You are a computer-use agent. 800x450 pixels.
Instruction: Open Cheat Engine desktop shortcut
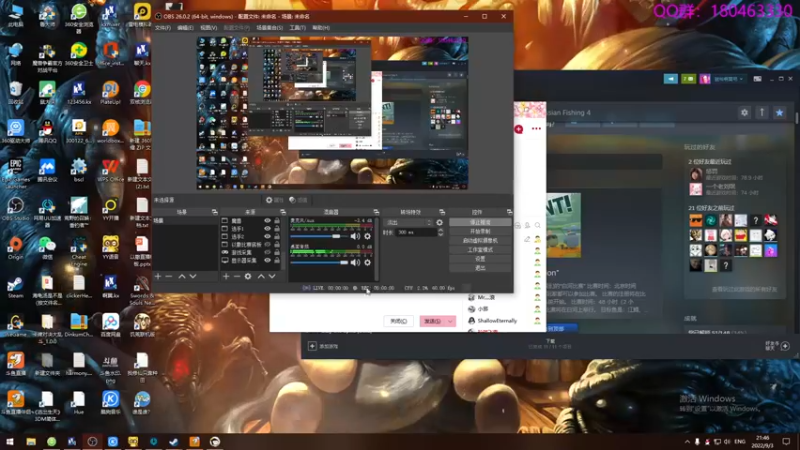click(79, 250)
